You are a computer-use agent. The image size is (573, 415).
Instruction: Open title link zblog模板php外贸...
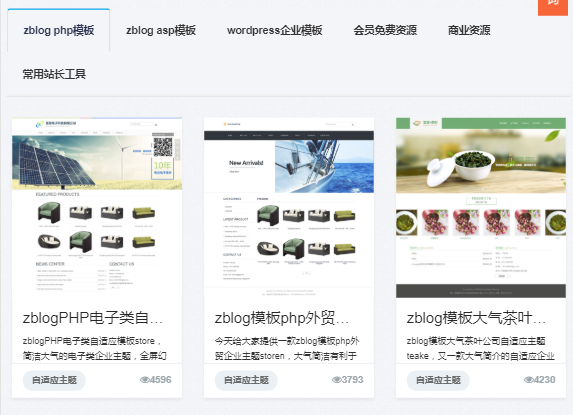(282, 318)
